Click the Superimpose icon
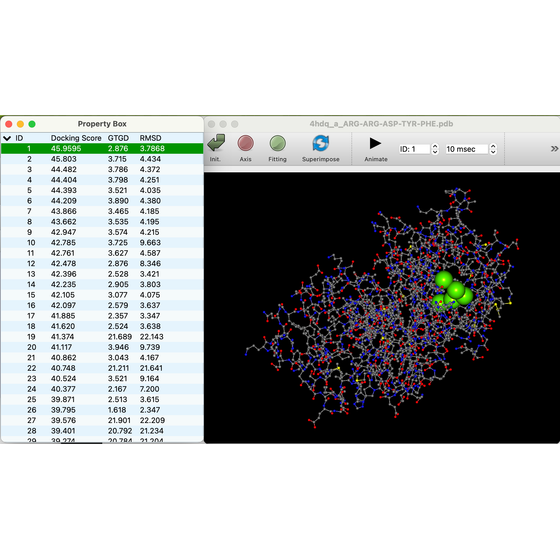The height and width of the screenshot is (560, 560). coord(321,143)
